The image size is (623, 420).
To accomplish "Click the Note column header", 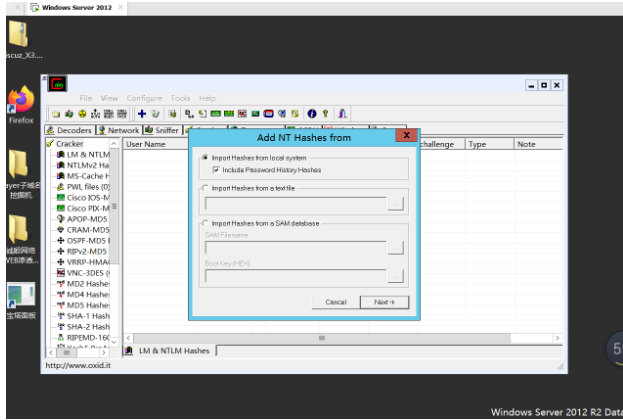I will (x=538, y=144).
